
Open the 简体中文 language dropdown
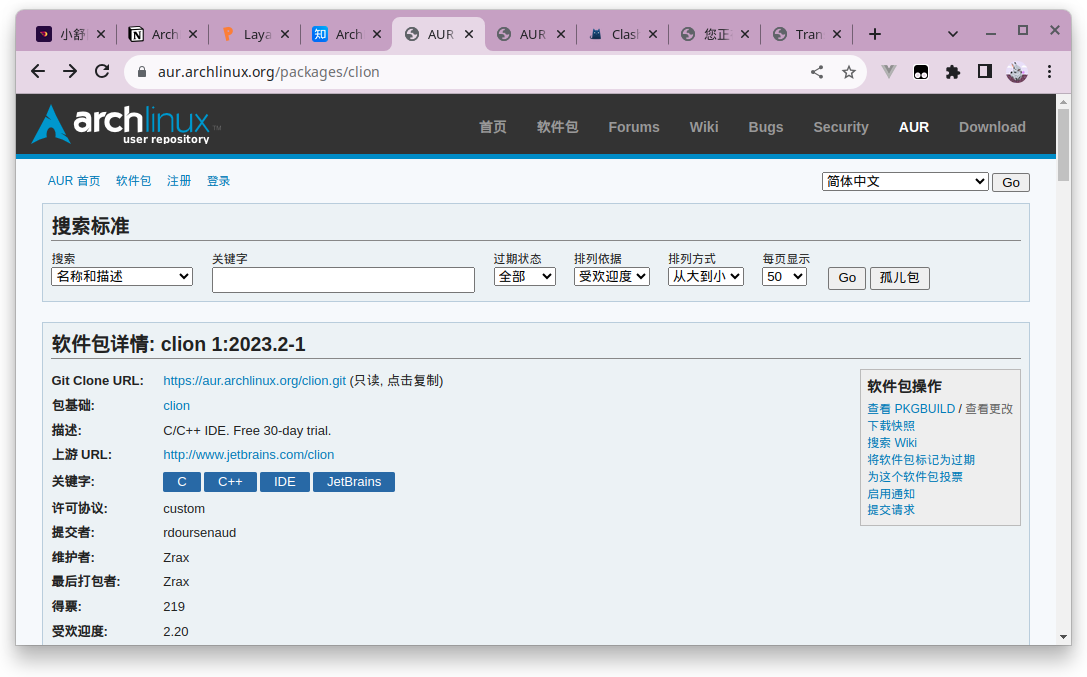(x=905, y=181)
